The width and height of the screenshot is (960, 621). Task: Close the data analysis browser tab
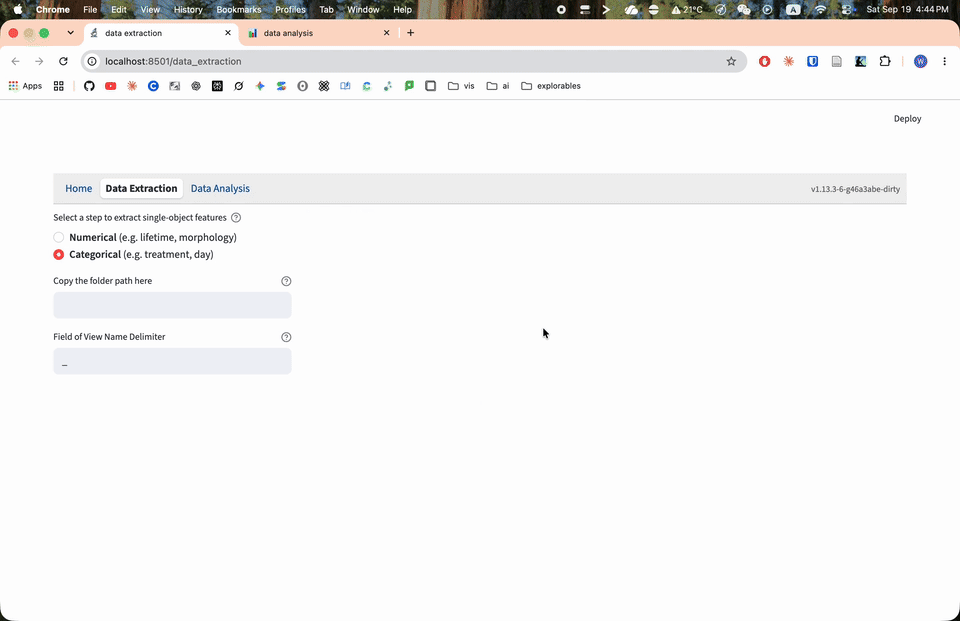click(386, 33)
